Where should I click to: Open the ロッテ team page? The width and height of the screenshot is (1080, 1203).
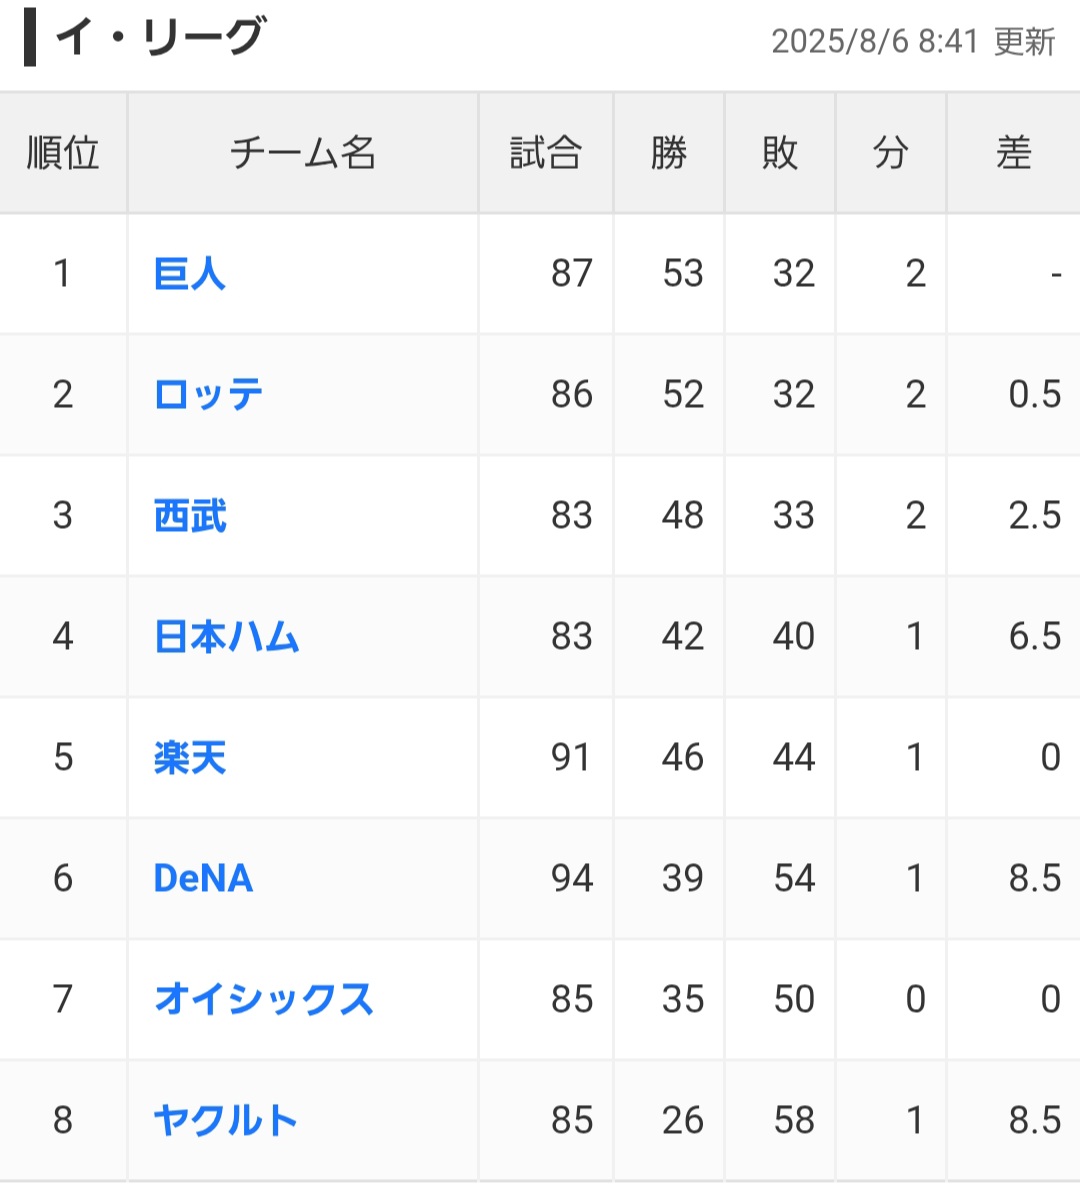coord(208,394)
